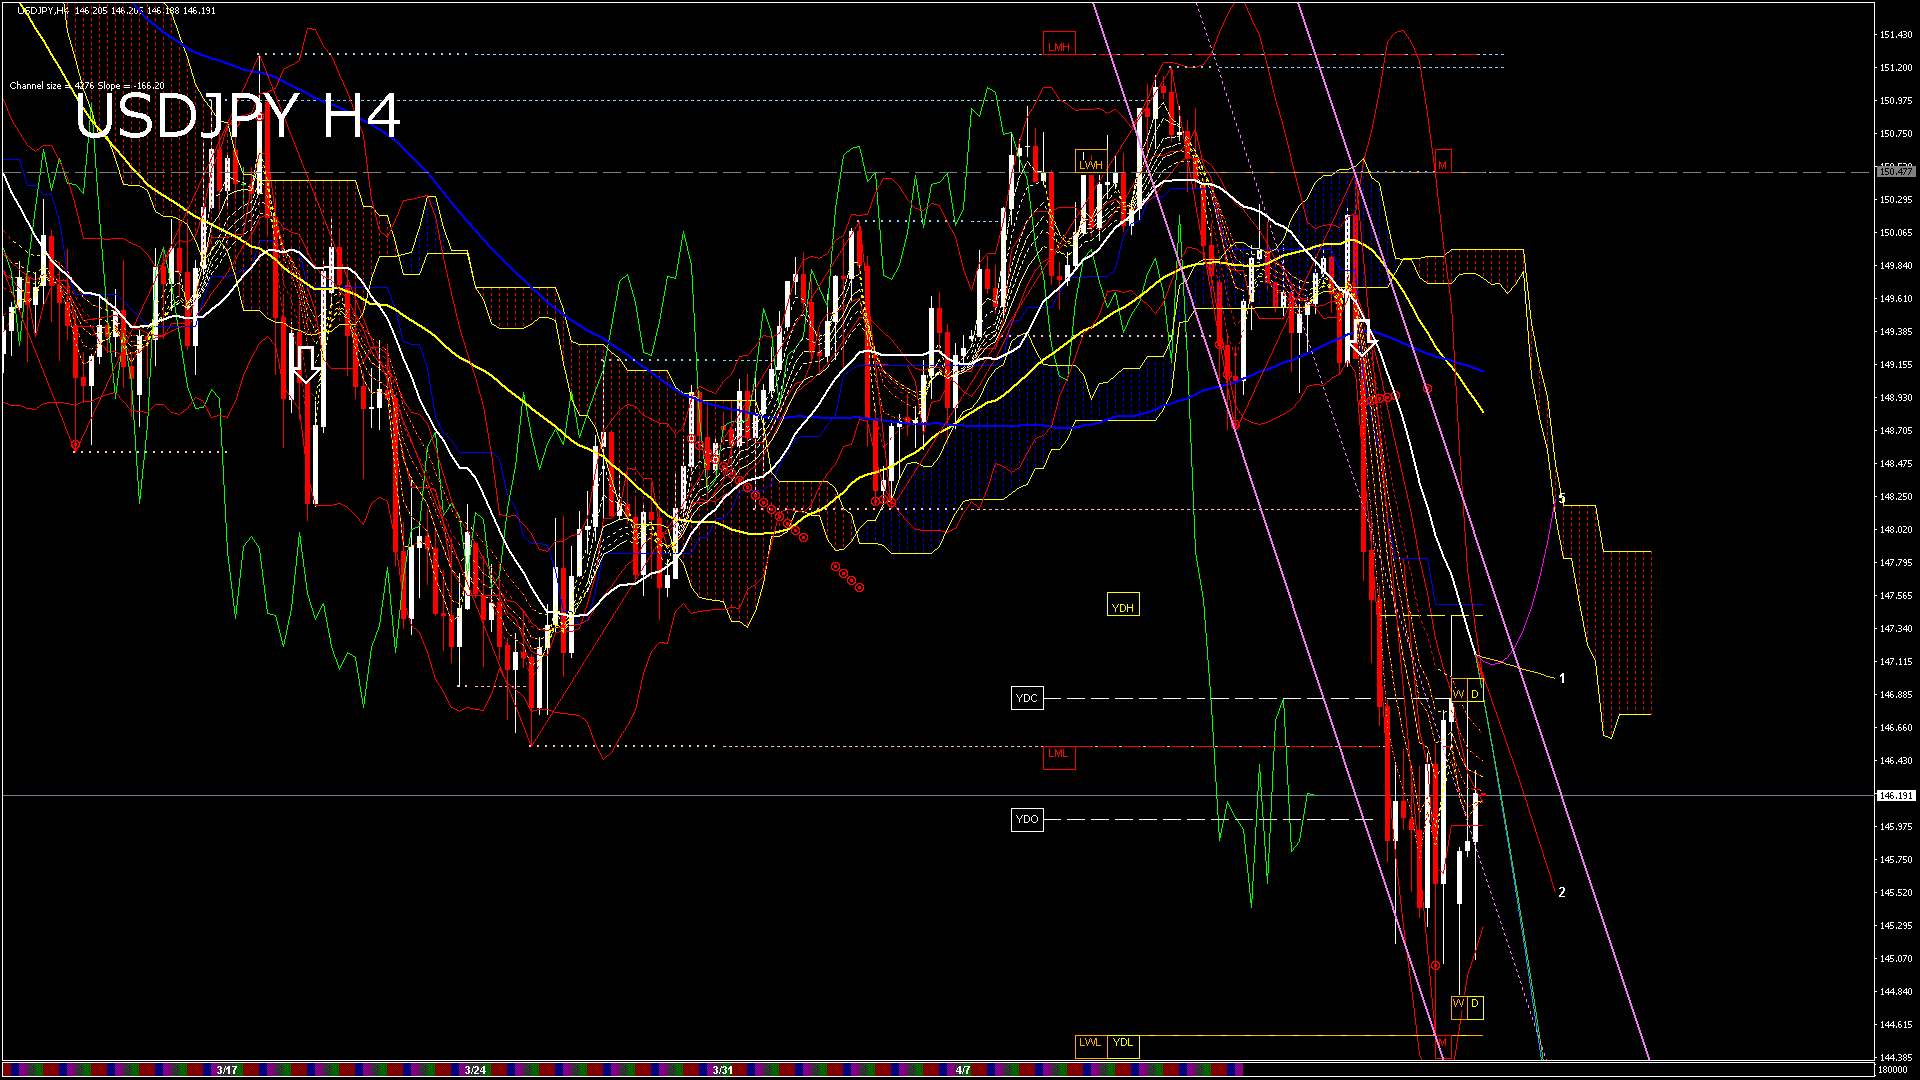Viewport: 1920px width, 1080px height.
Task: Click the white down arrow near 3/17 candles
Action: pos(307,365)
